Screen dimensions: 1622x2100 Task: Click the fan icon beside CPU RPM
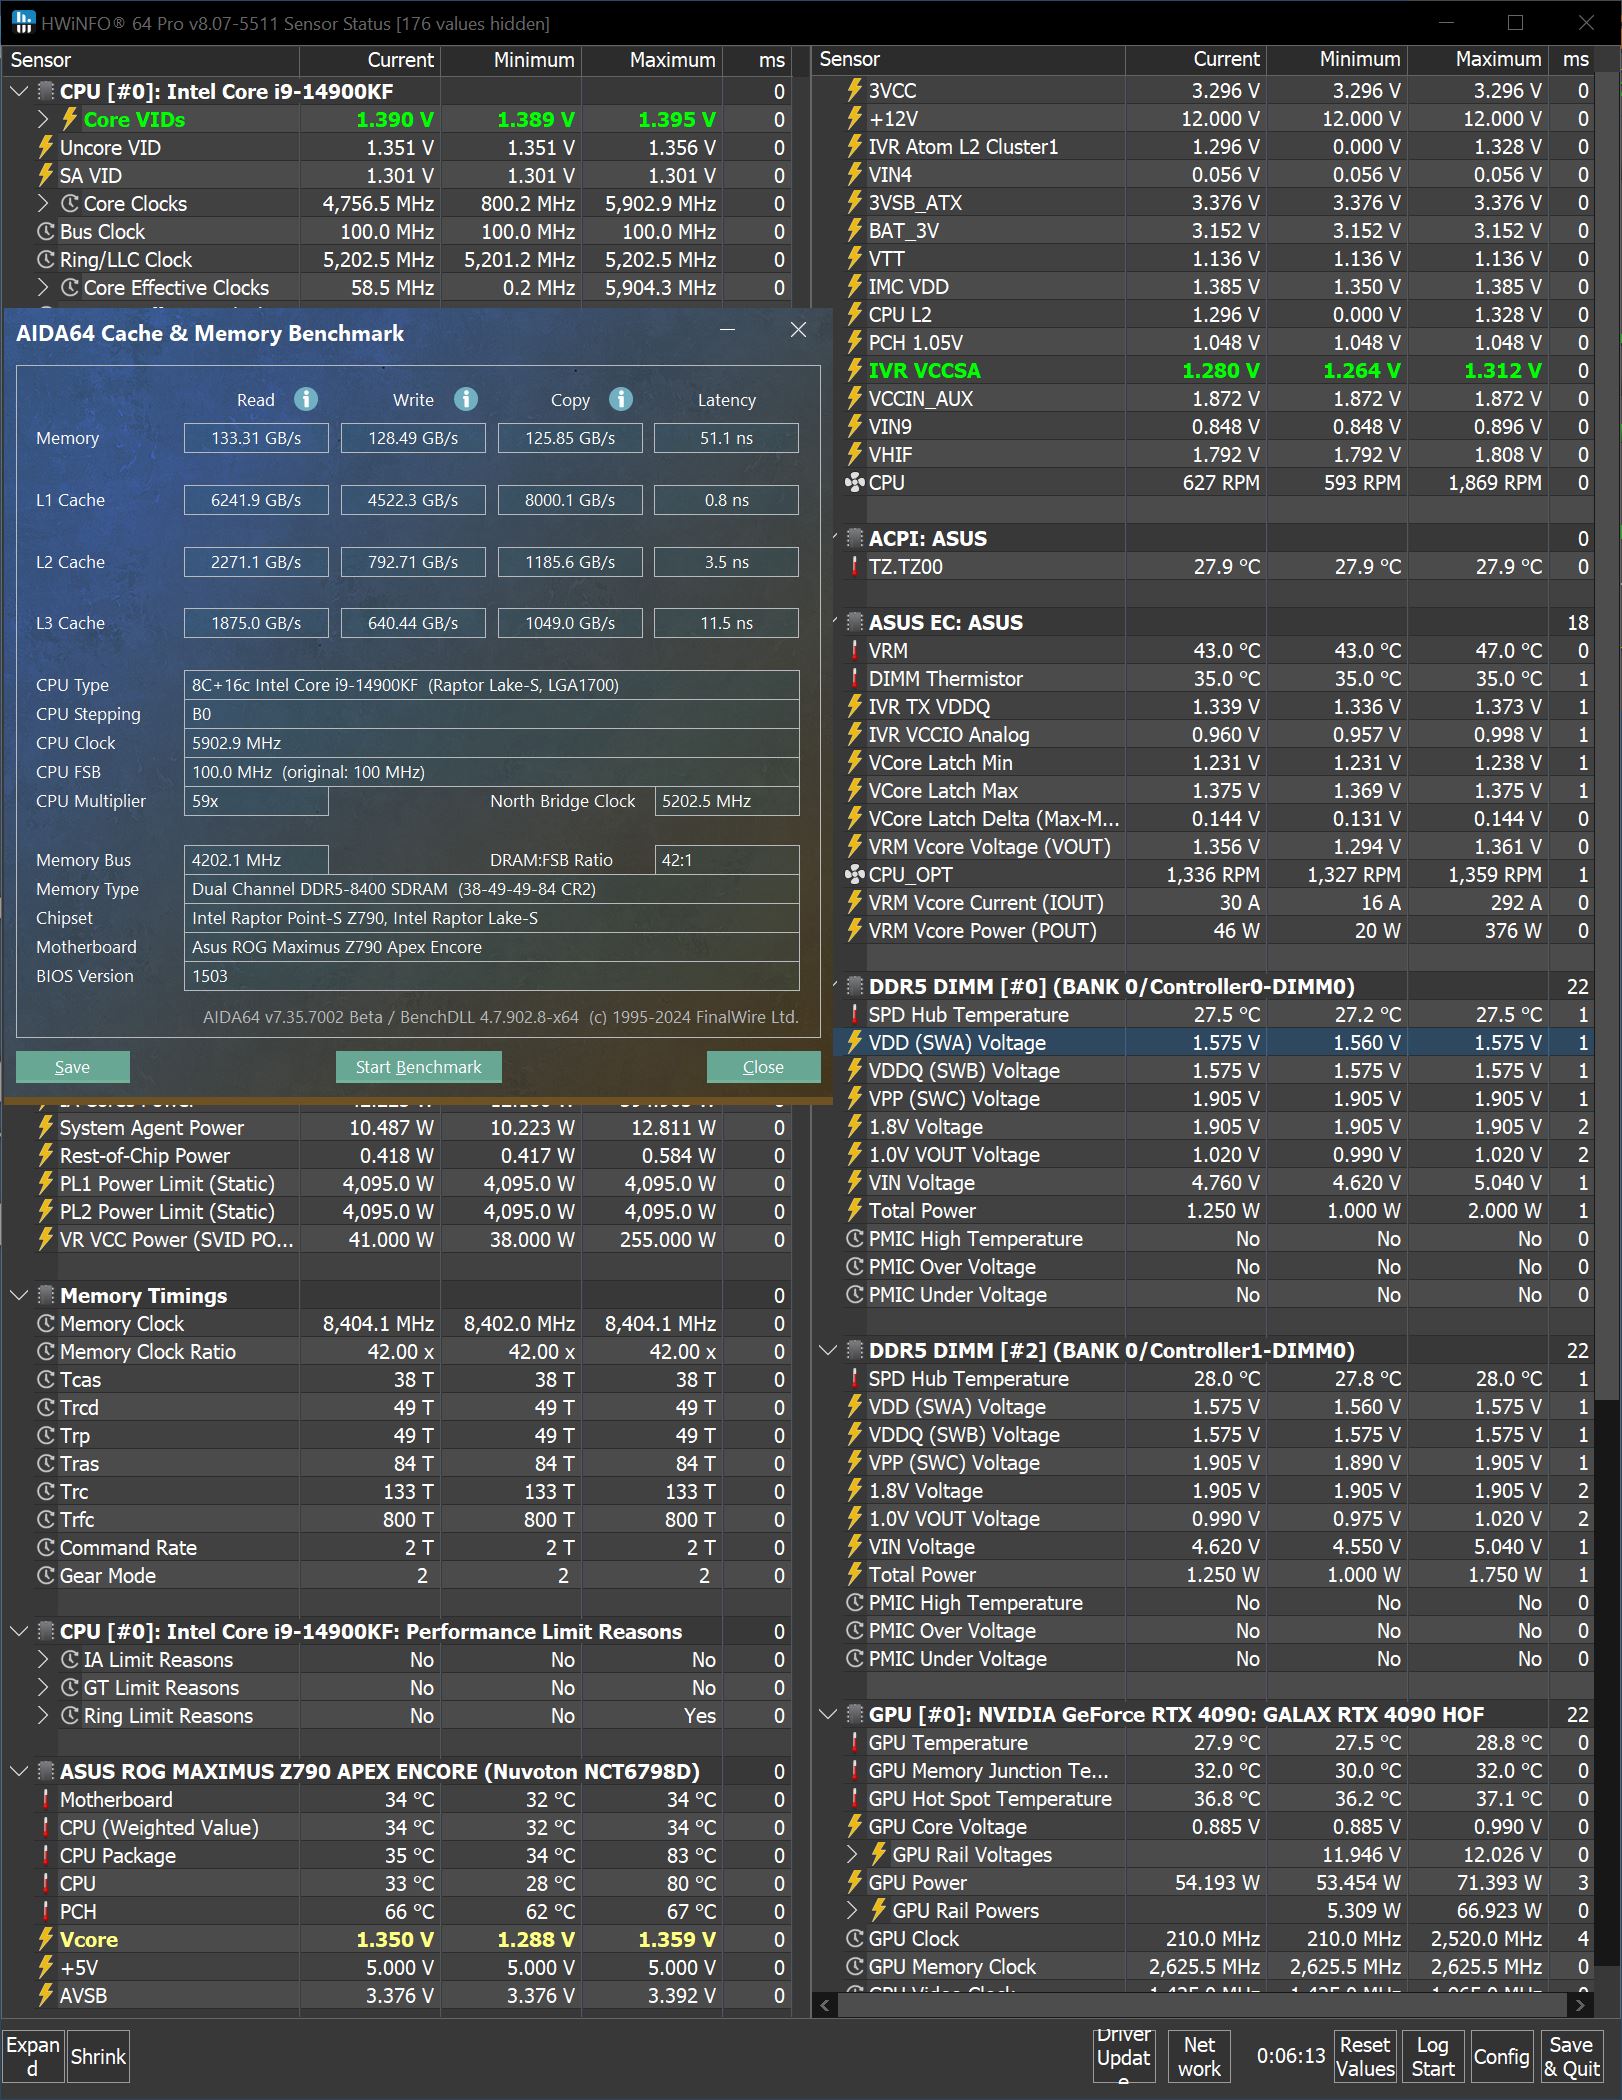click(x=855, y=482)
